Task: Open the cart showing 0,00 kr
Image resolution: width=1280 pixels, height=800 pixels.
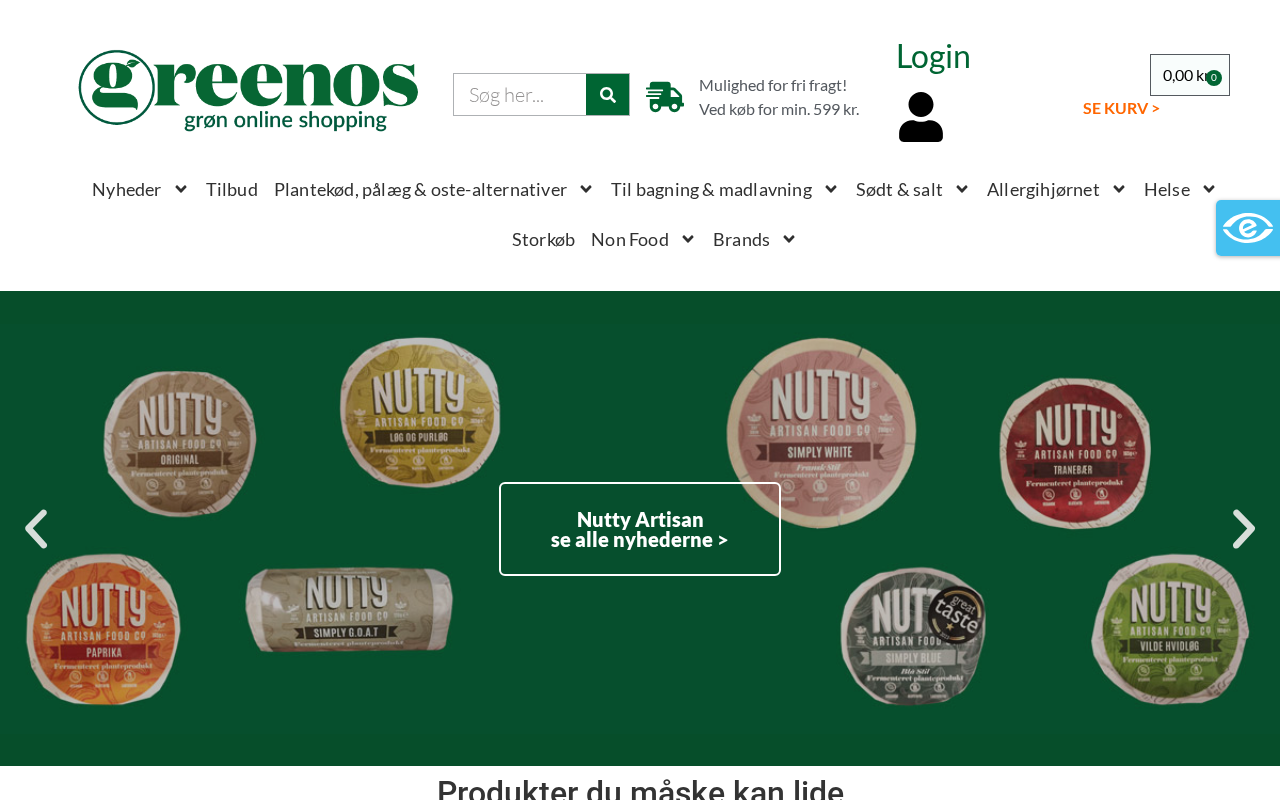Action: (1189, 75)
